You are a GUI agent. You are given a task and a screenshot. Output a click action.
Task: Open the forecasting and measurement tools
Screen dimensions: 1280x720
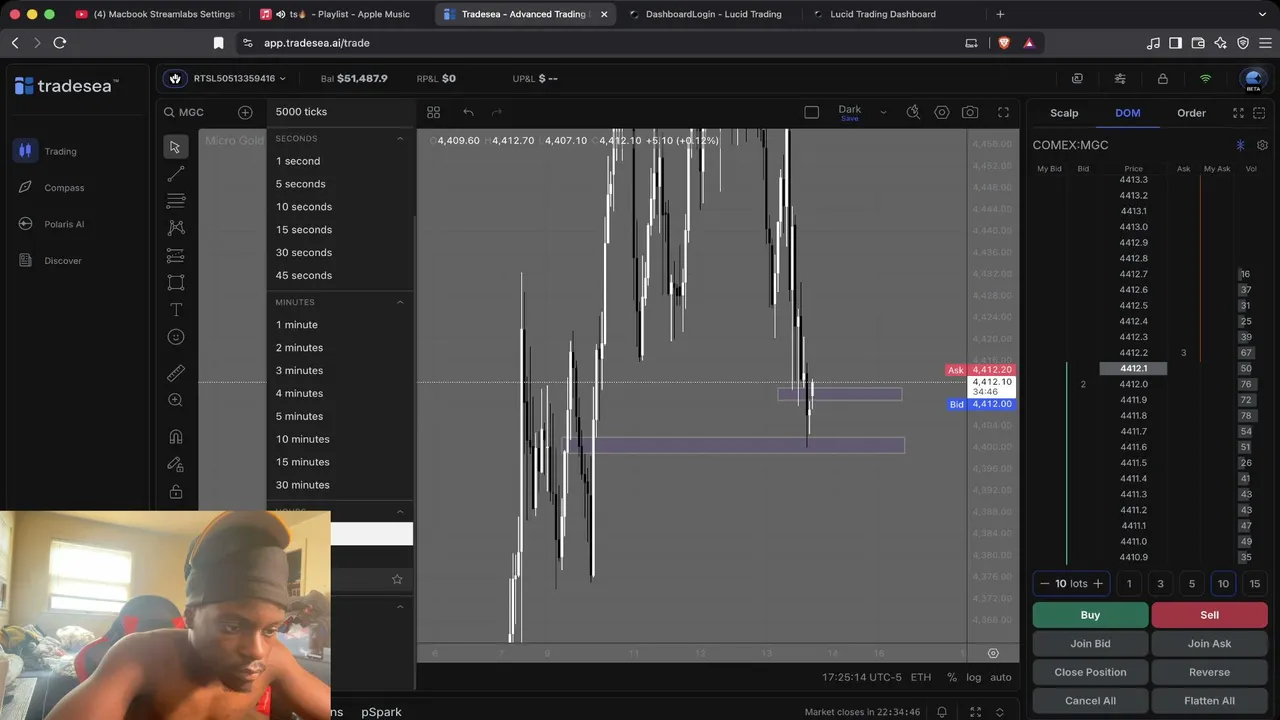175,255
